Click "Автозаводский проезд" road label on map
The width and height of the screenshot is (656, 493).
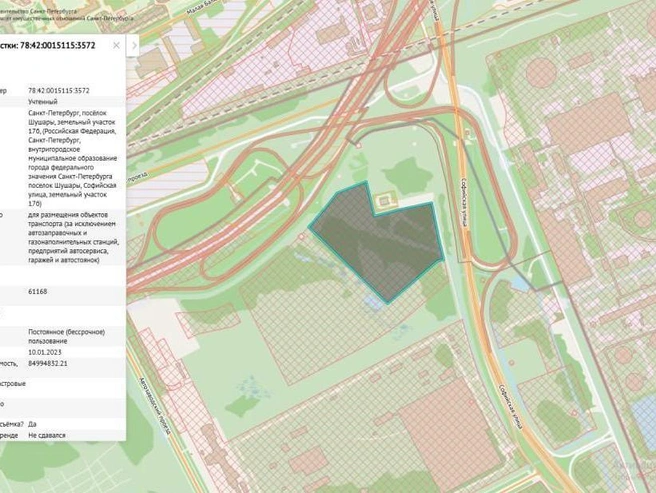coord(154,407)
